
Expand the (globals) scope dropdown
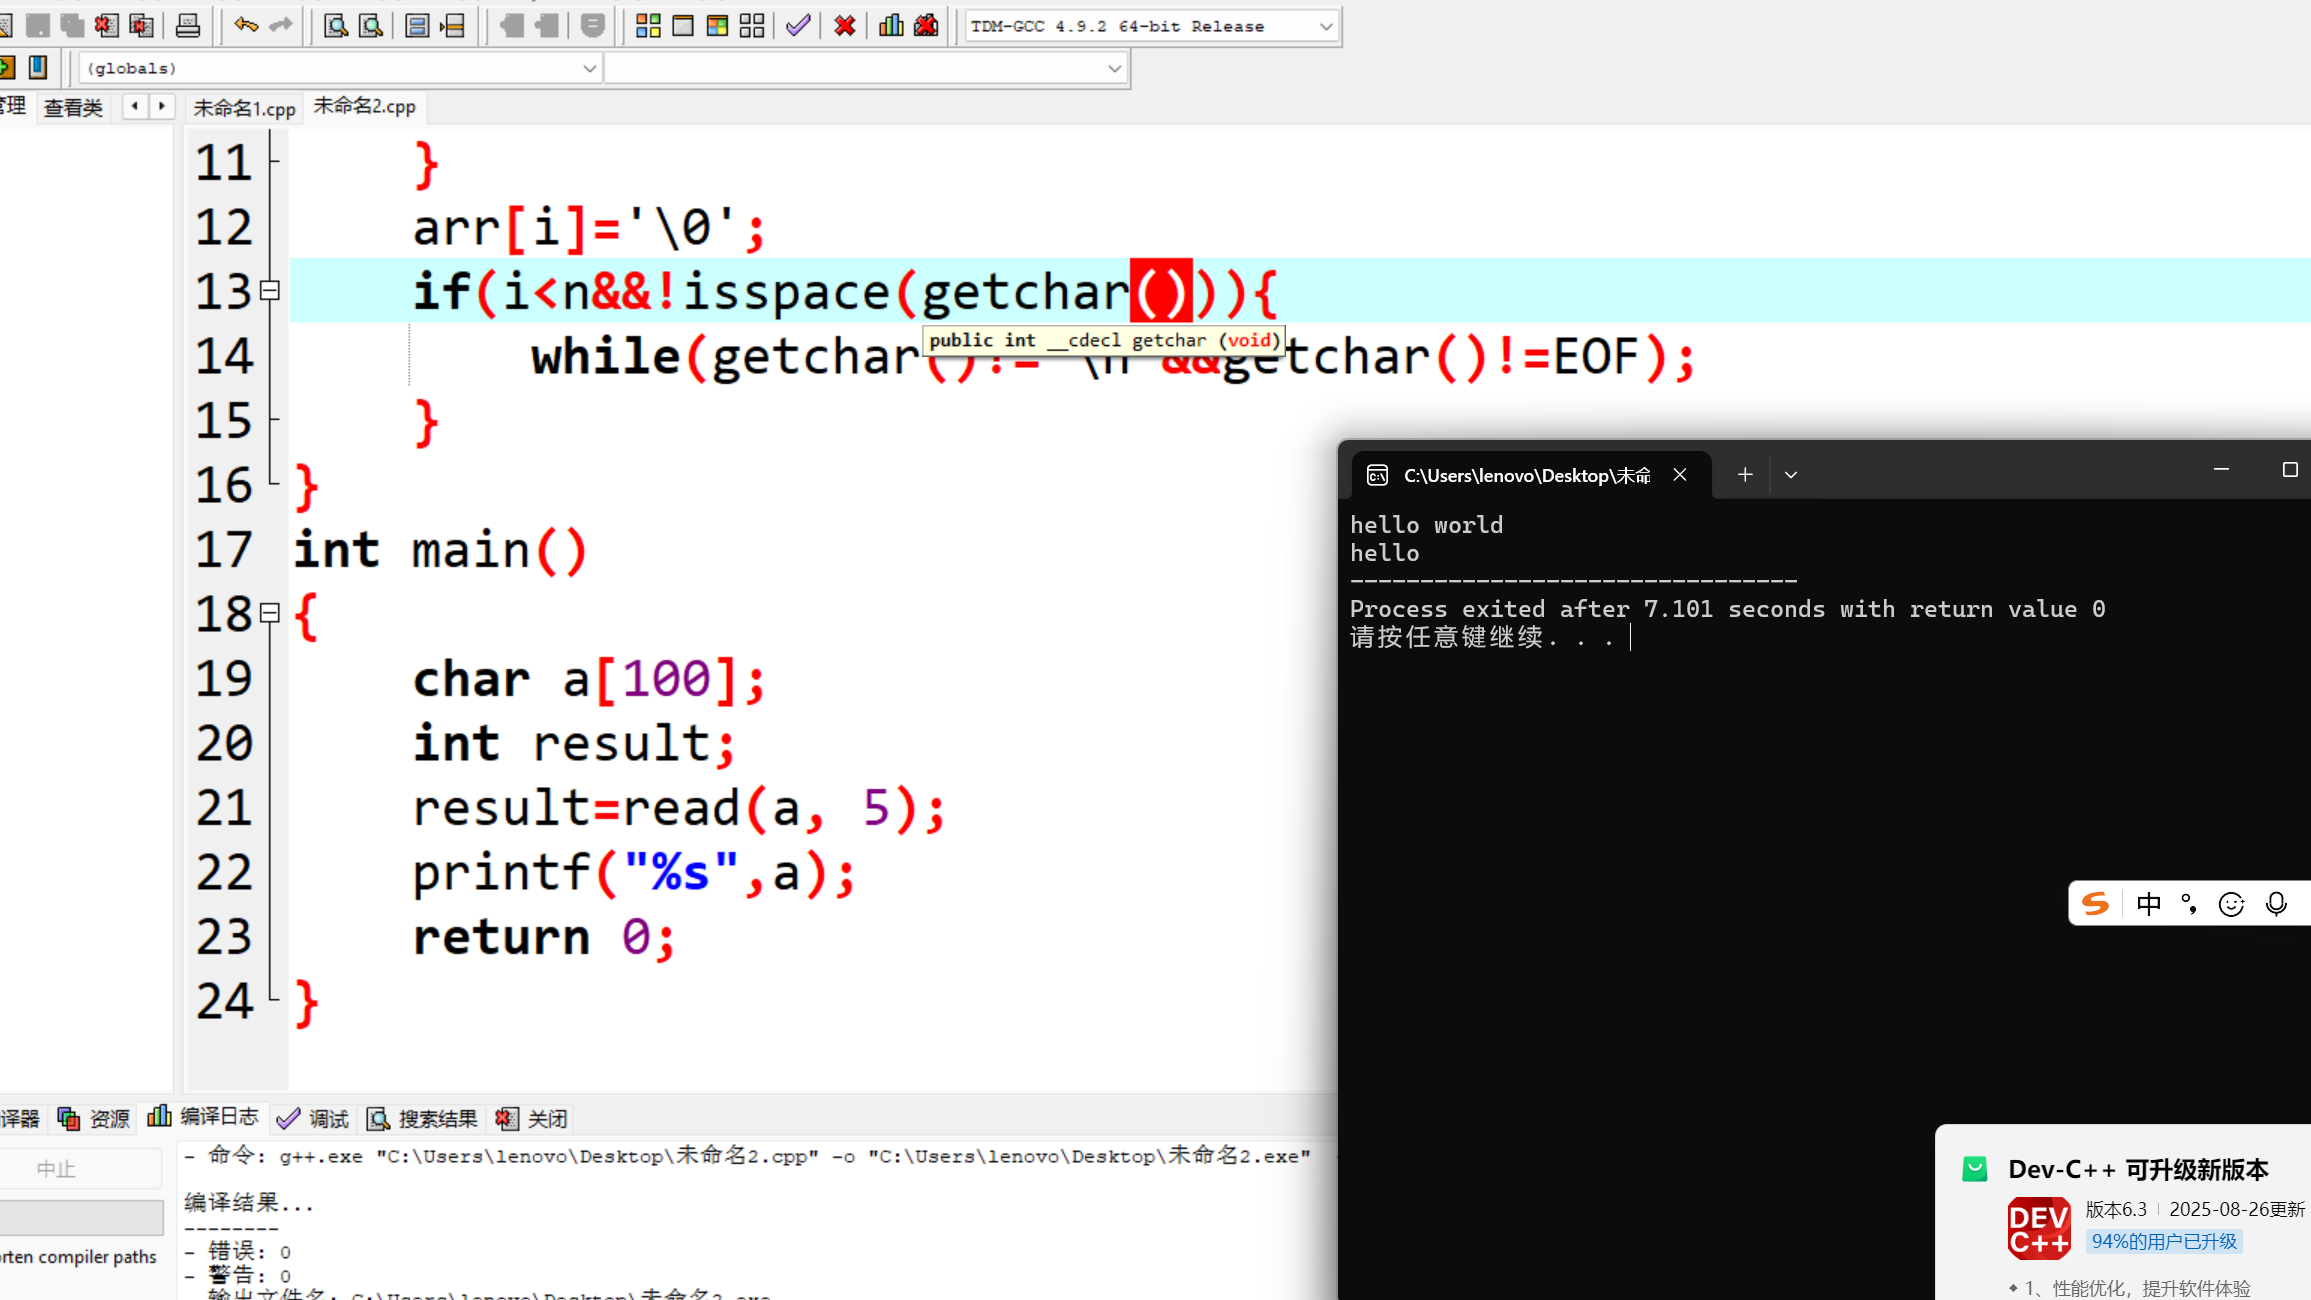coord(589,68)
